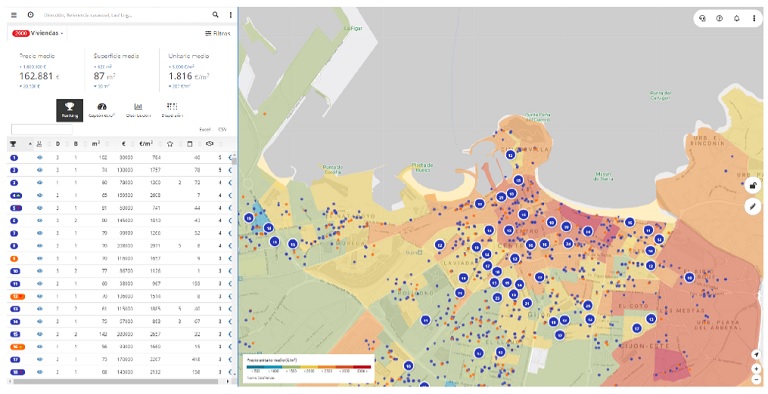
Task: Open the three-dot menu on the map toolbar
Action: tap(754, 19)
